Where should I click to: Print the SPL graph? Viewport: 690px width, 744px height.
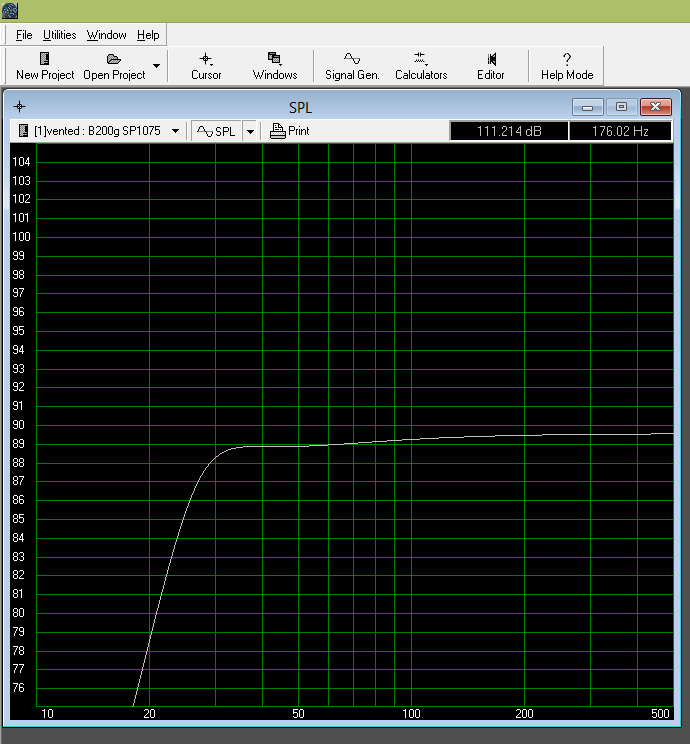[289, 131]
